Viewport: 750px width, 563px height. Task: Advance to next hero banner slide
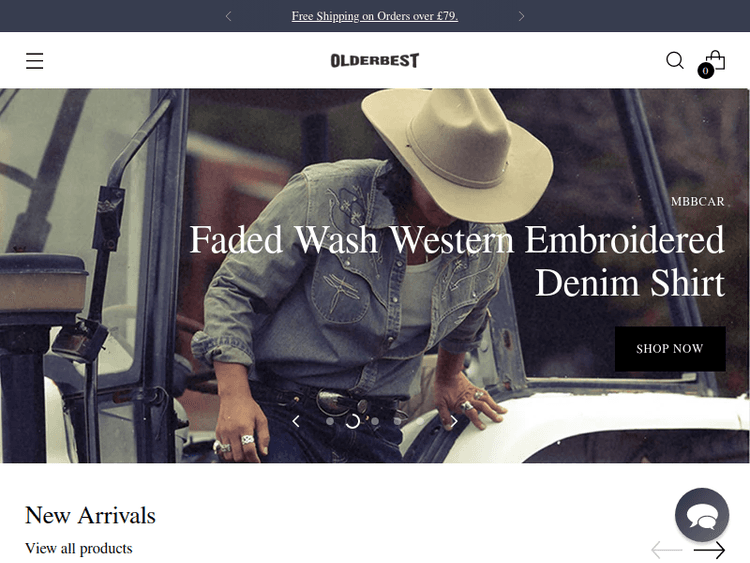coord(454,421)
